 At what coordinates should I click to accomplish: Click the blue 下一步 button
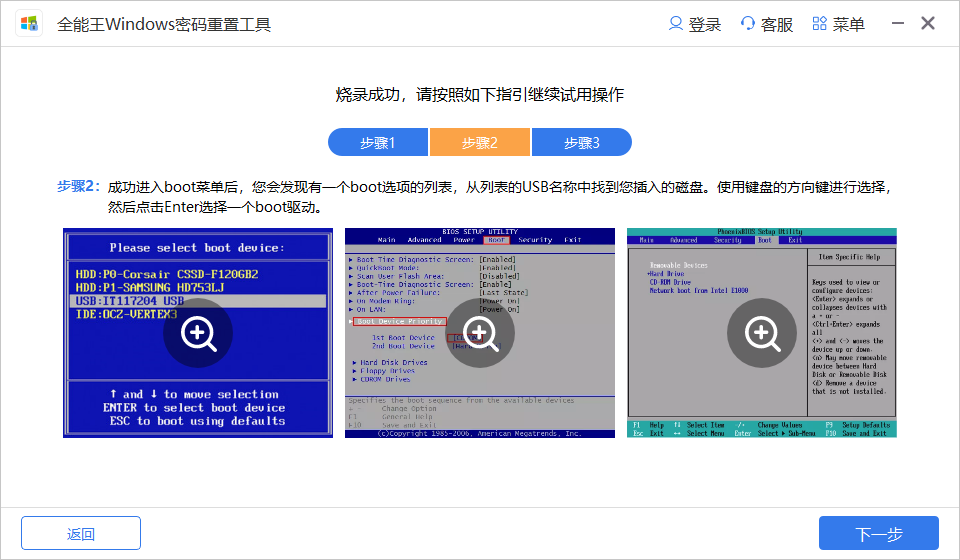pos(878,533)
